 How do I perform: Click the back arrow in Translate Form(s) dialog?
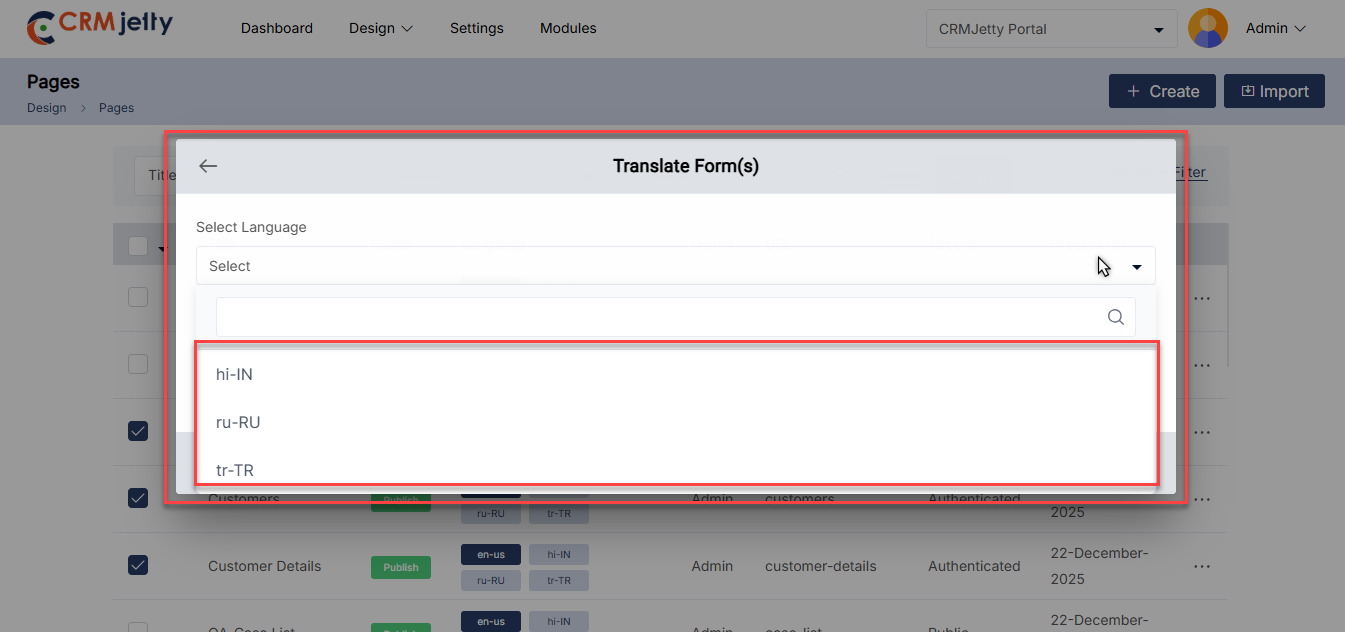click(208, 166)
